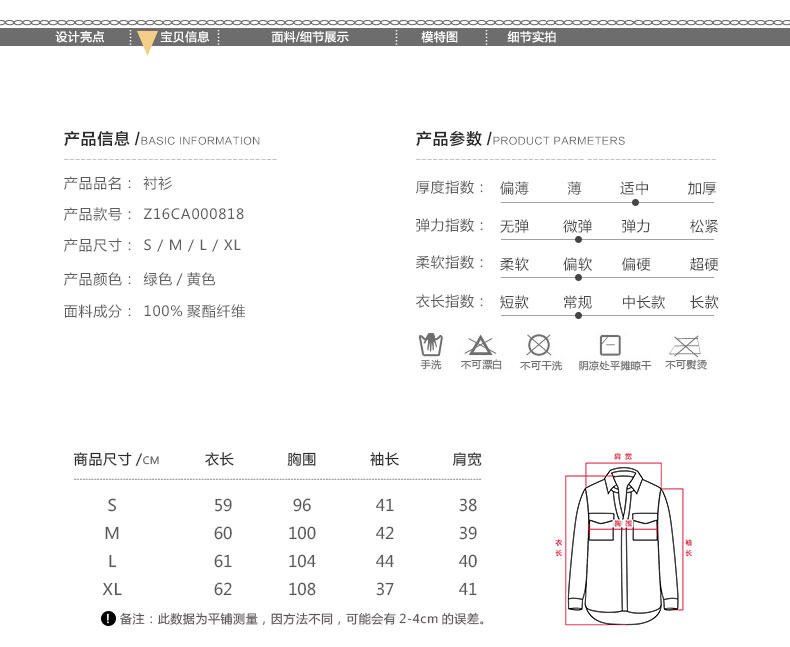Select the 模特图 tab
This screenshot has height=647, width=790.
tap(439, 37)
